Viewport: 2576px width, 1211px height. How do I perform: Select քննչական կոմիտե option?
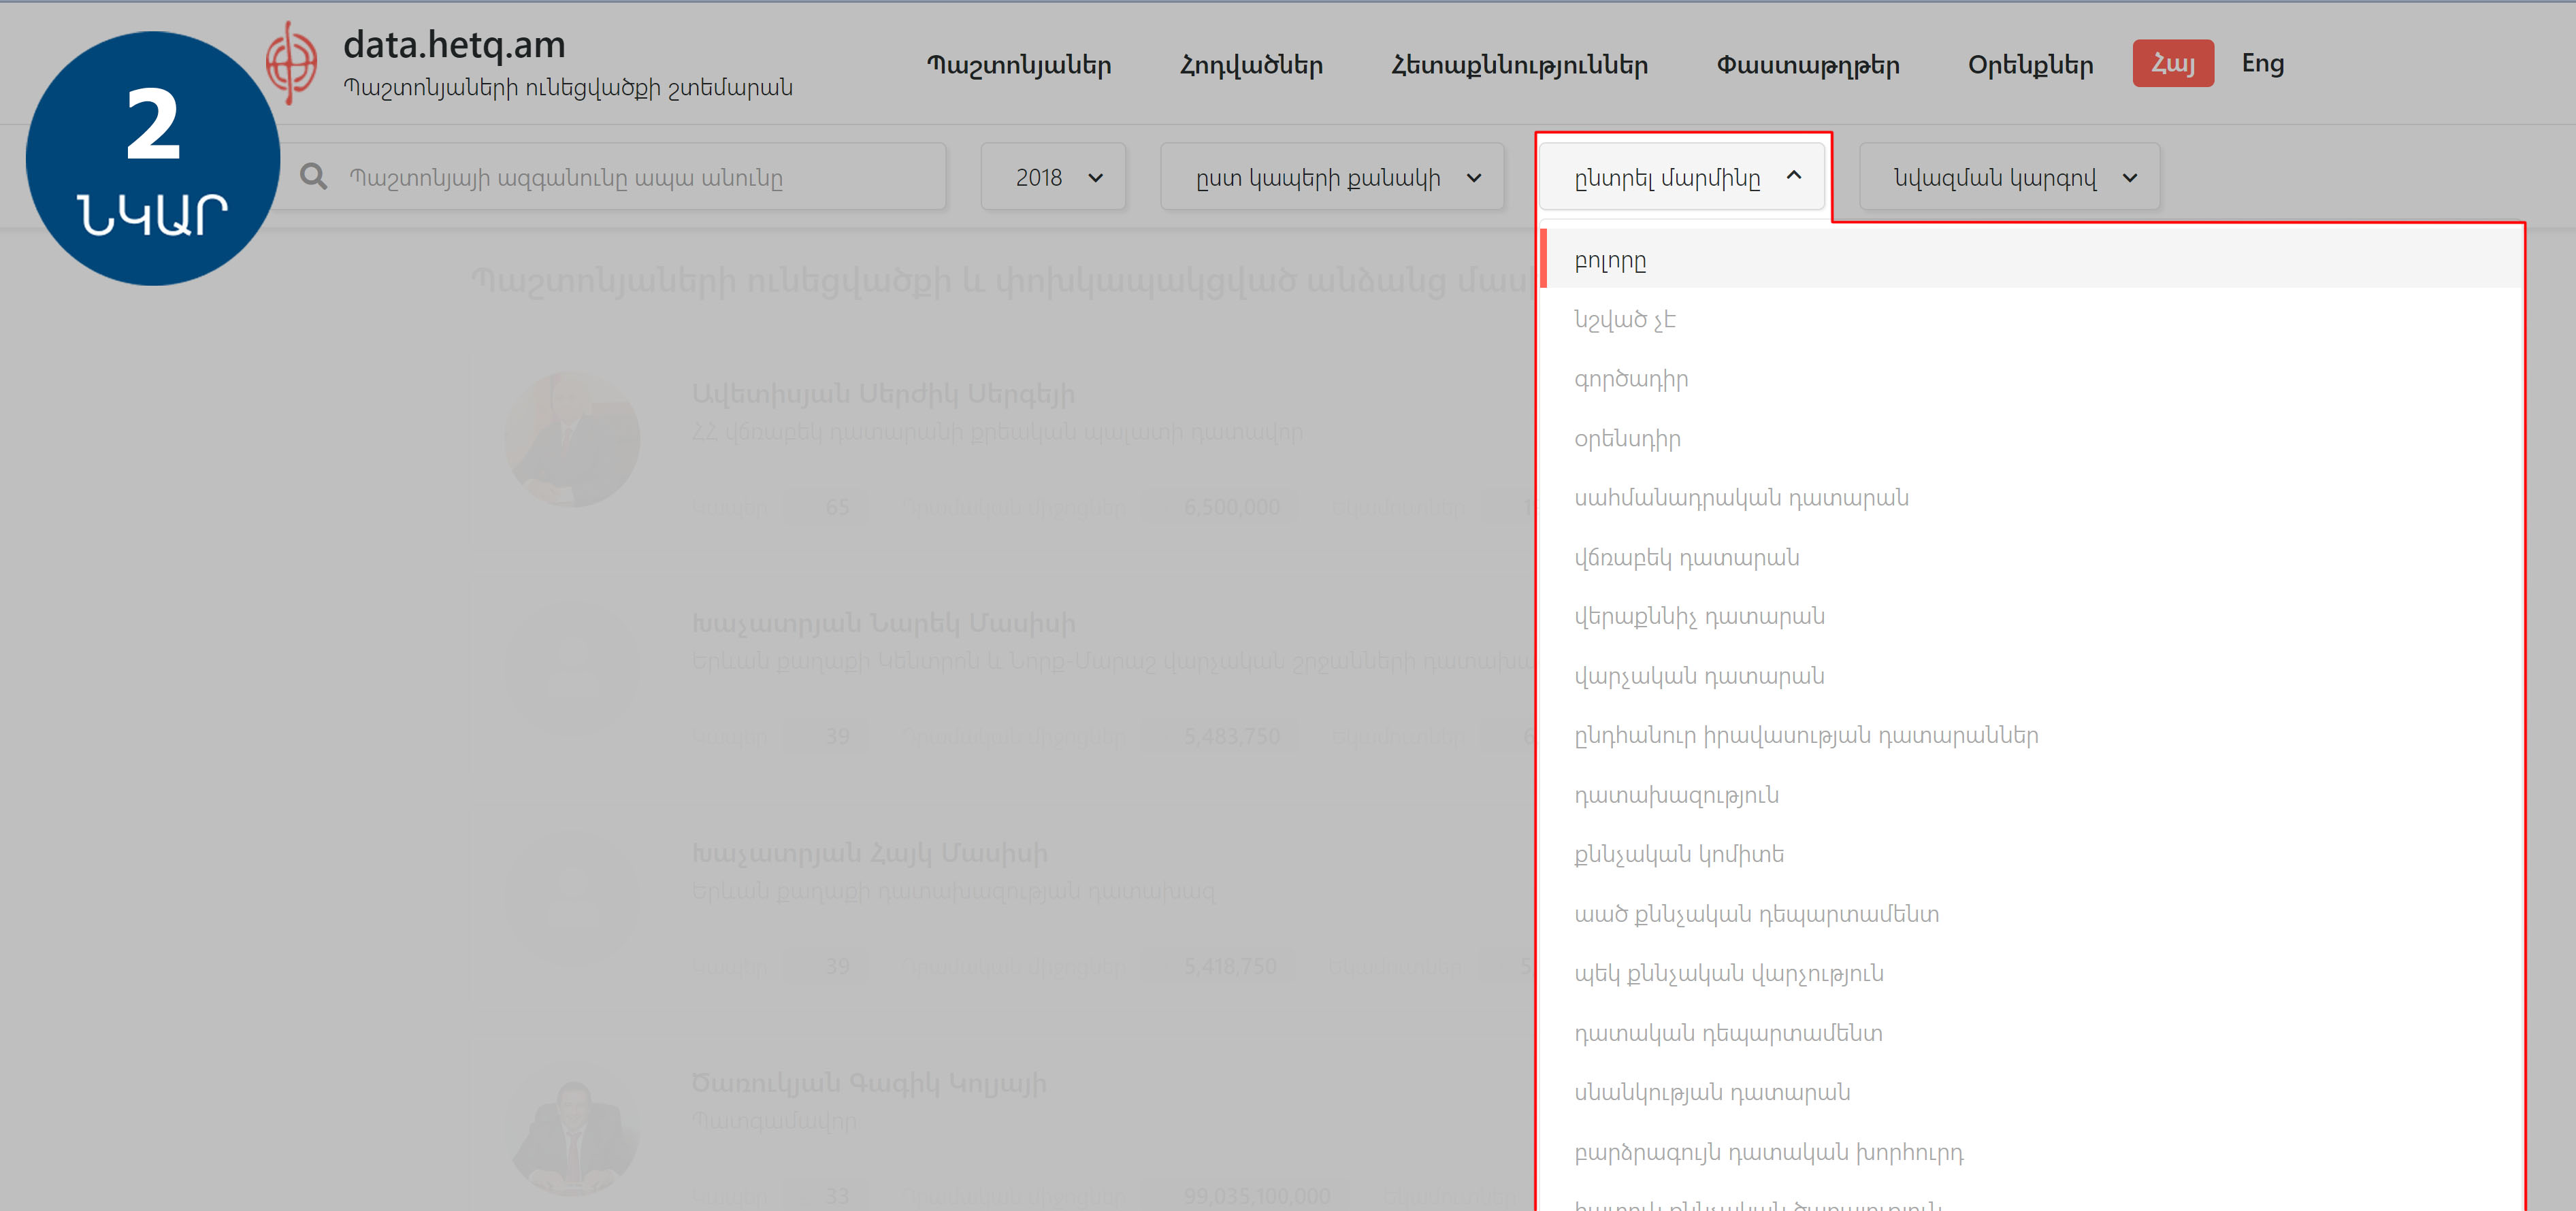coord(2031,854)
